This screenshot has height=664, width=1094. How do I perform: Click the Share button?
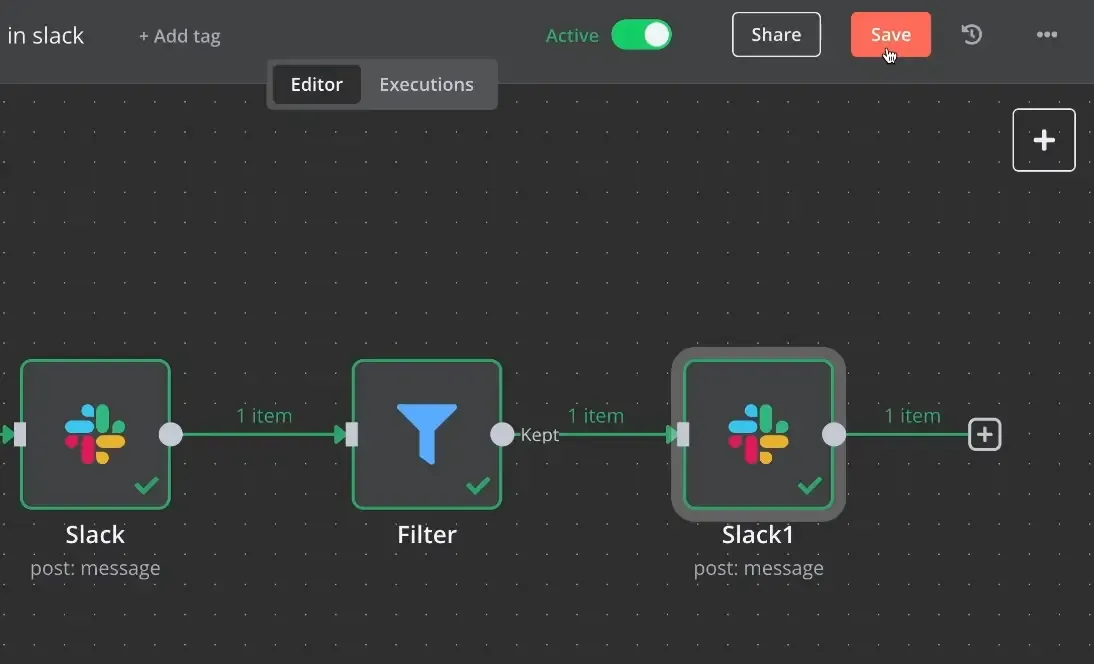click(776, 35)
